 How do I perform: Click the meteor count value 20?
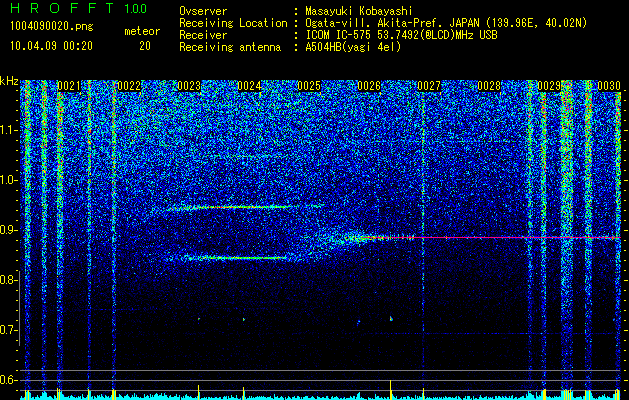coord(145,46)
